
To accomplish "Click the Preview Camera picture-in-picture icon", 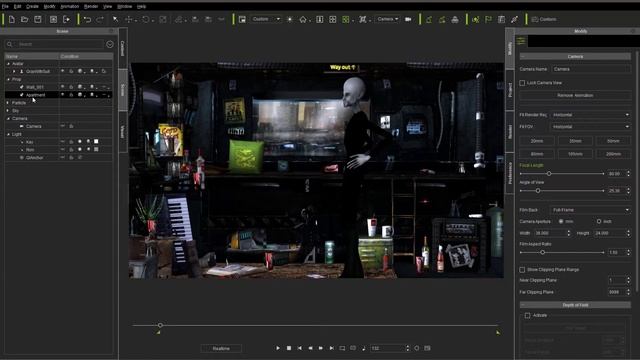I will [242, 19].
